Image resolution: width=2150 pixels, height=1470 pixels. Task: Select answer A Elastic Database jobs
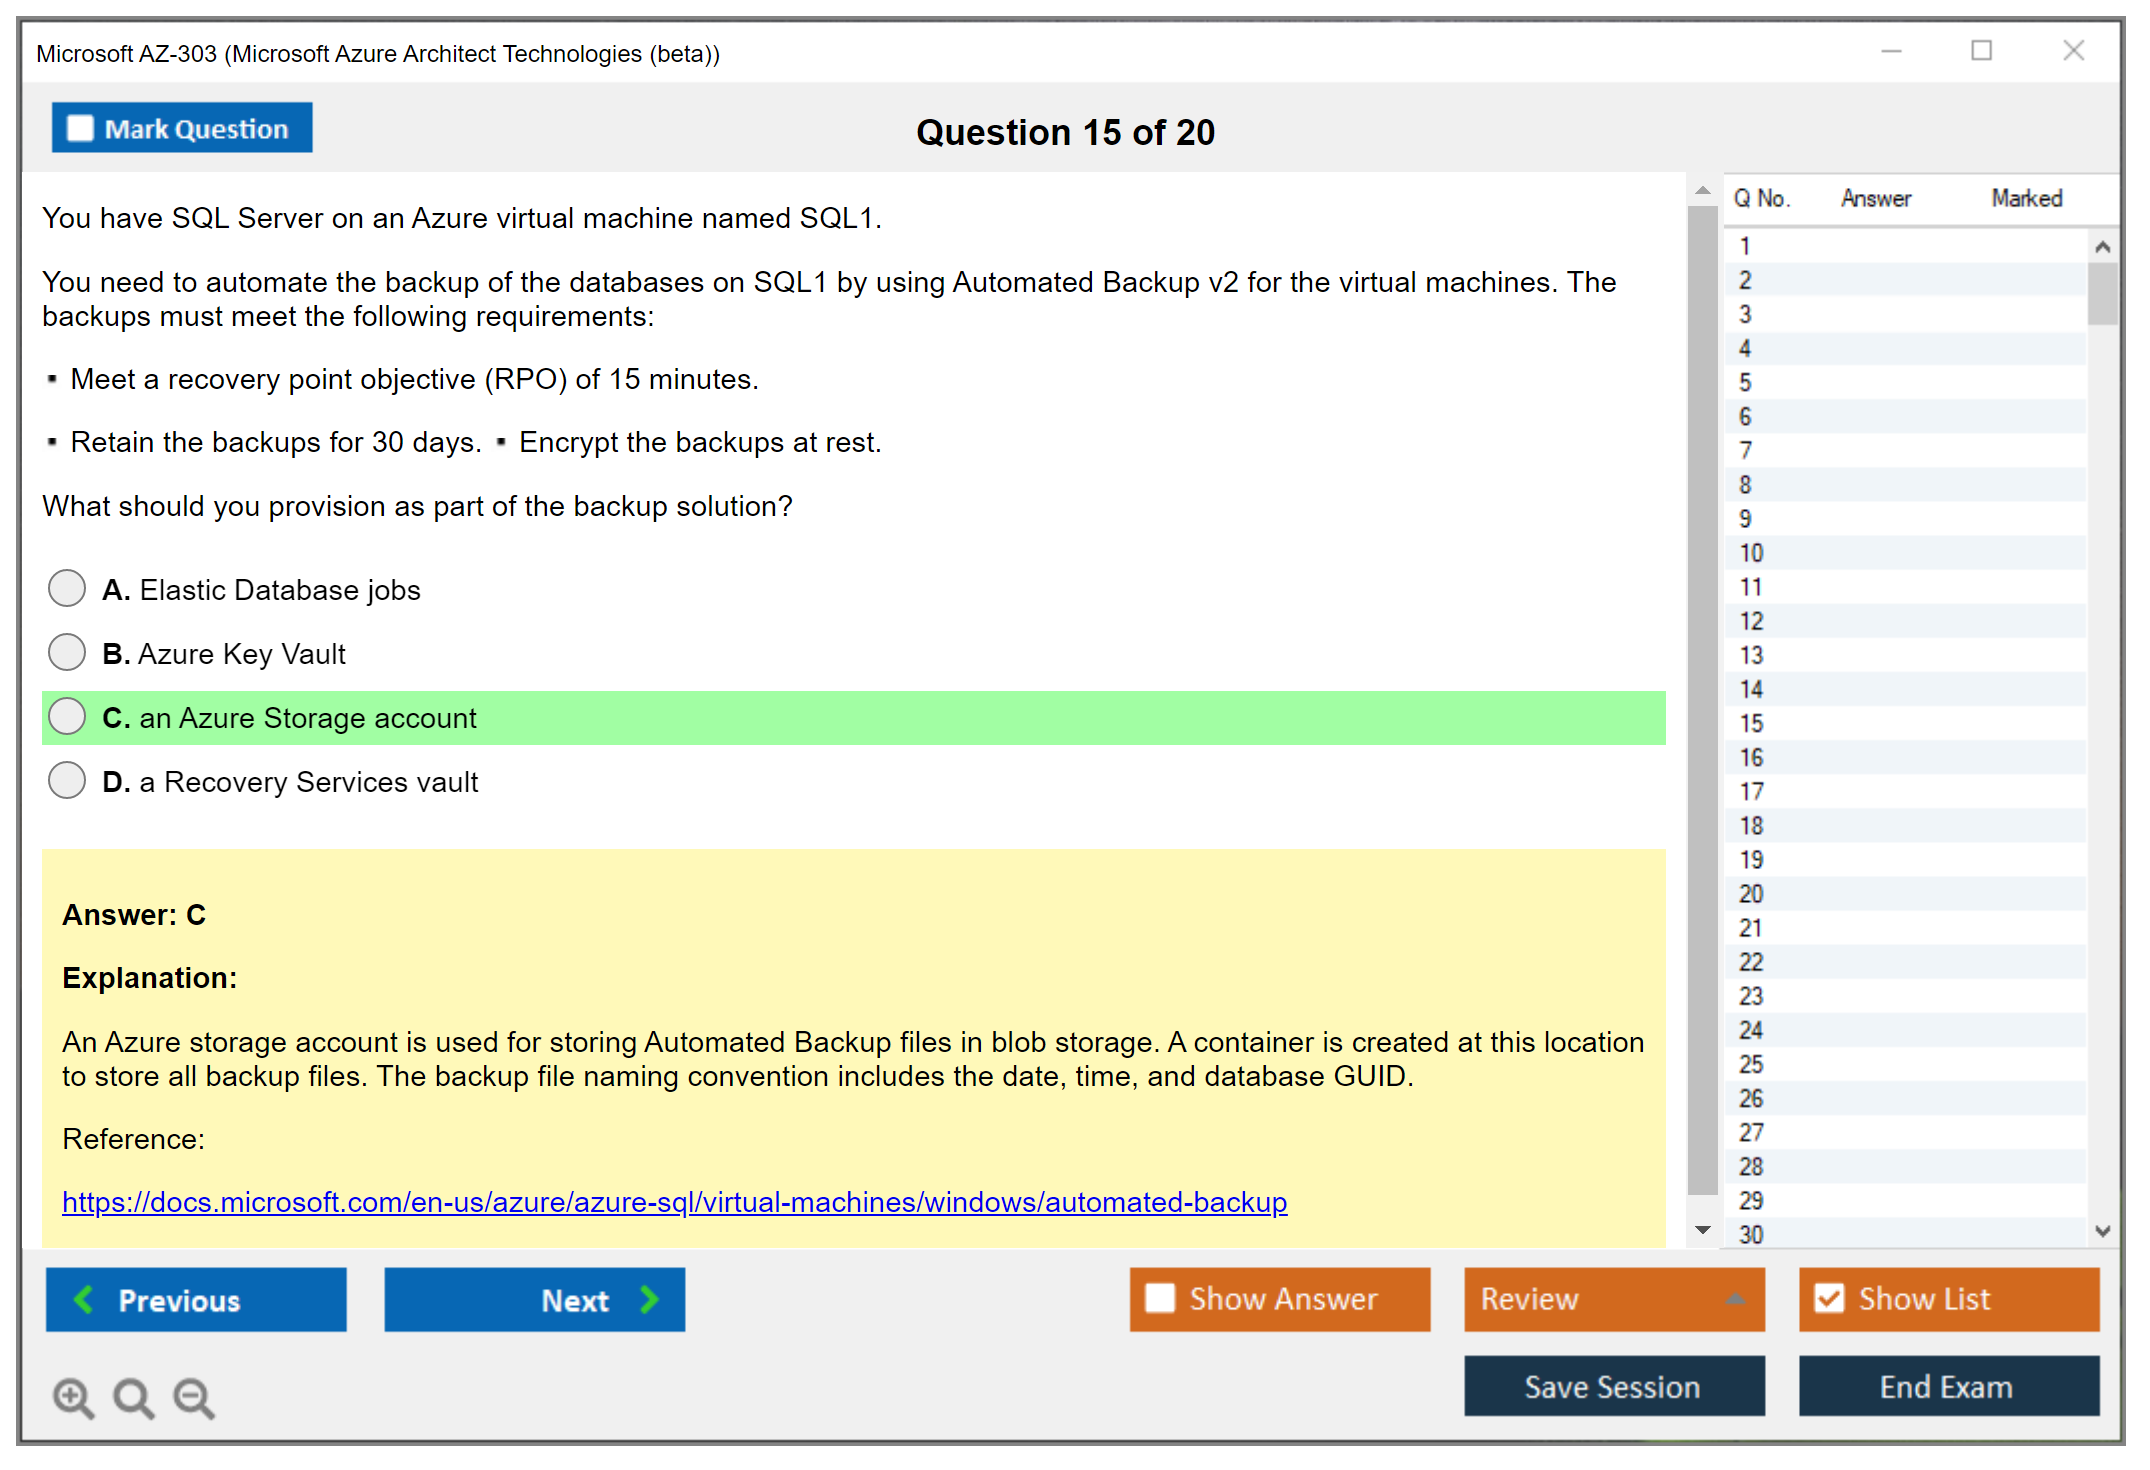[67, 588]
